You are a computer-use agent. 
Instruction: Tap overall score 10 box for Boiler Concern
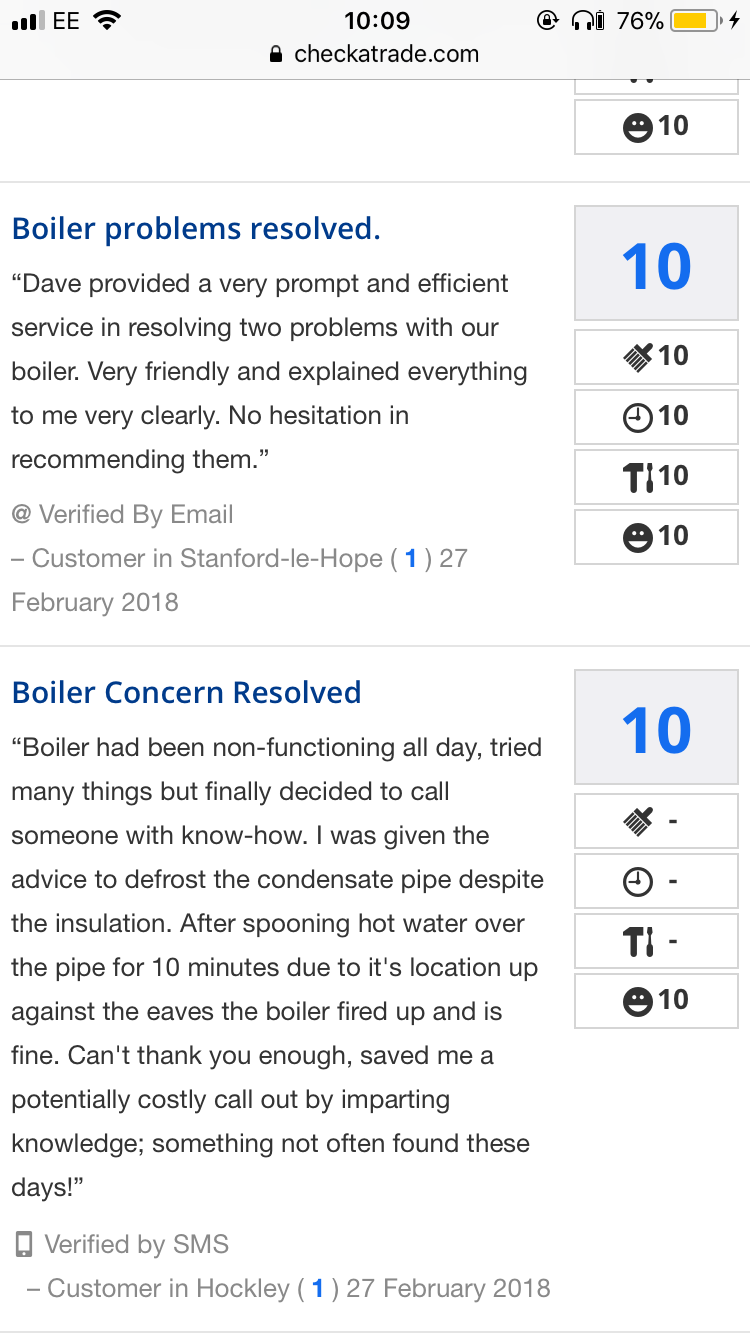click(x=656, y=729)
